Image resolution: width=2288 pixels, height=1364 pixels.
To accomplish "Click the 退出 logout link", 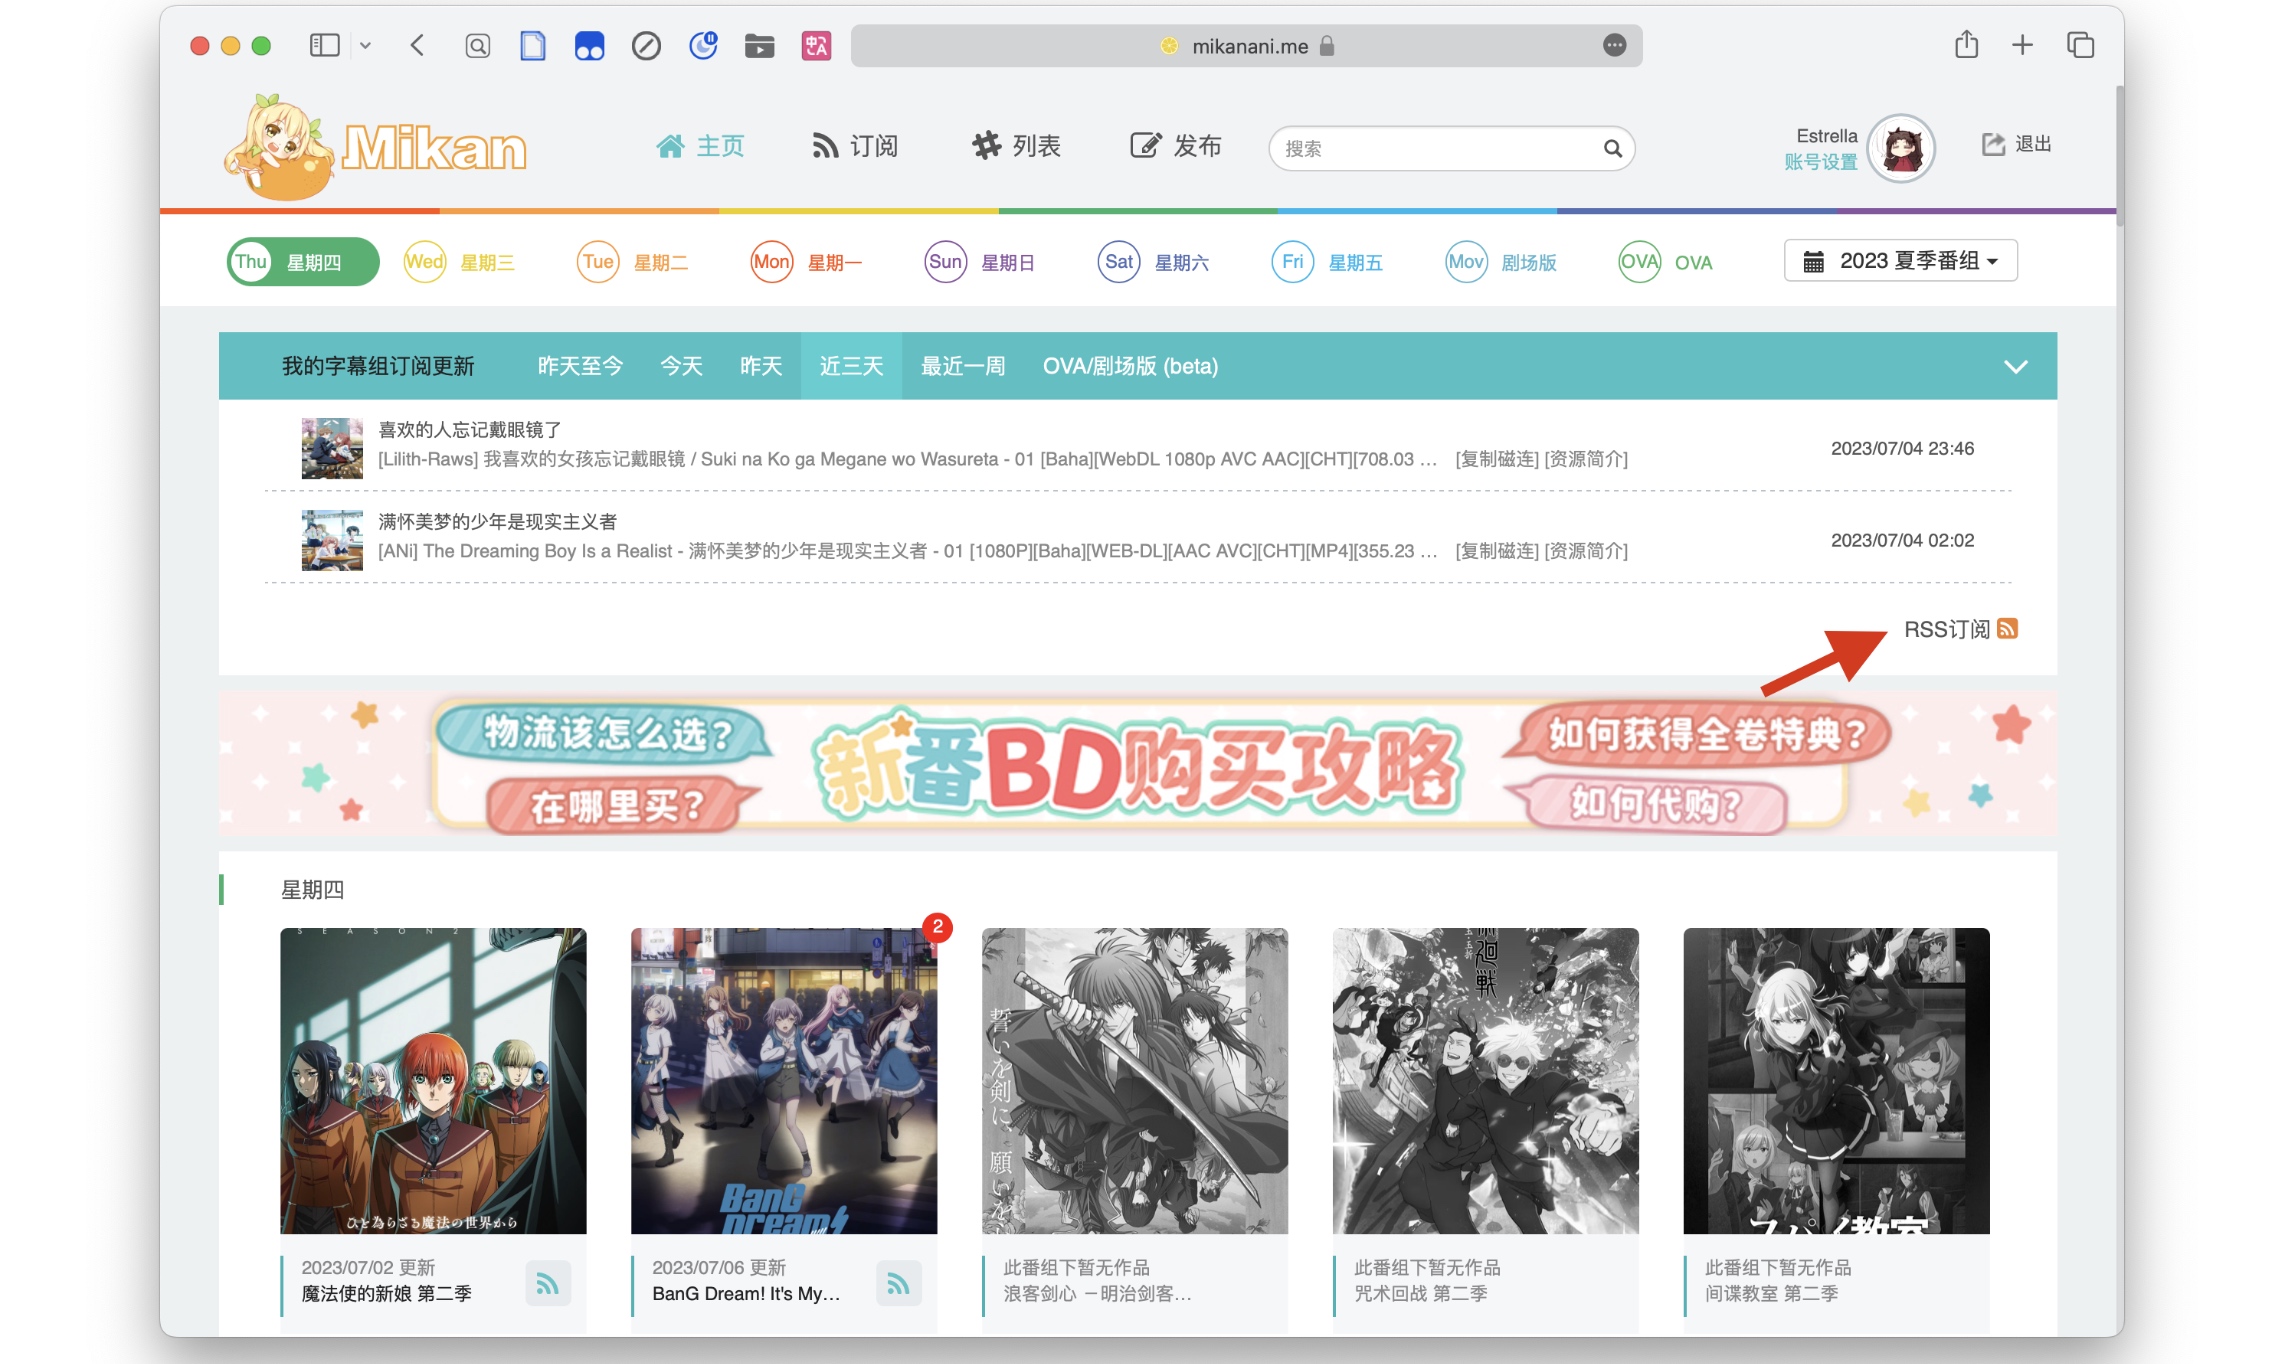I will pyautogui.click(x=2015, y=144).
